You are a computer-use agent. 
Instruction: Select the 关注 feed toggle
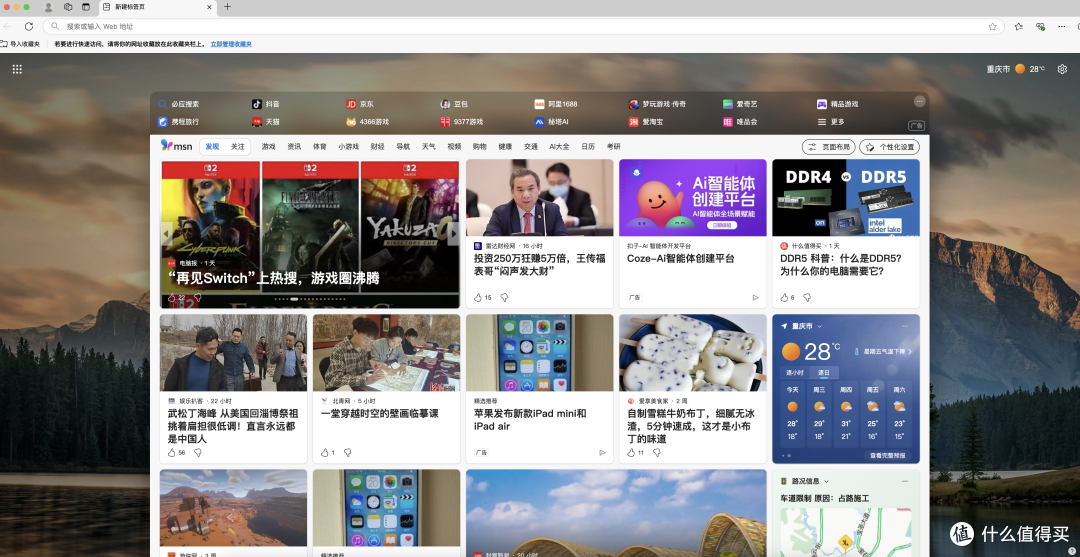[x=238, y=147]
